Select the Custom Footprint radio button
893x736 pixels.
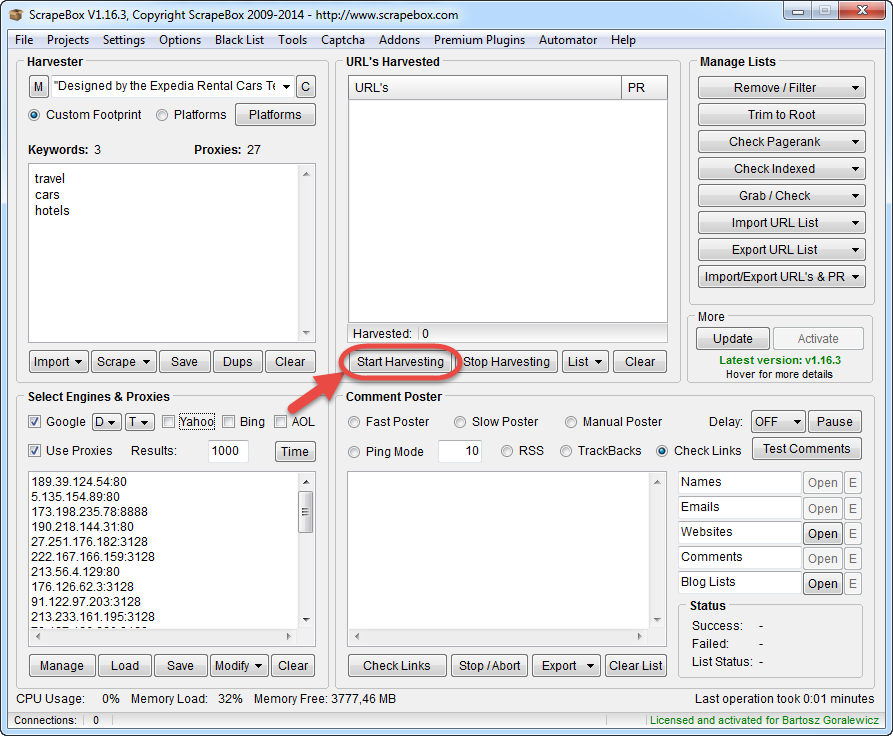click(x=34, y=115)
